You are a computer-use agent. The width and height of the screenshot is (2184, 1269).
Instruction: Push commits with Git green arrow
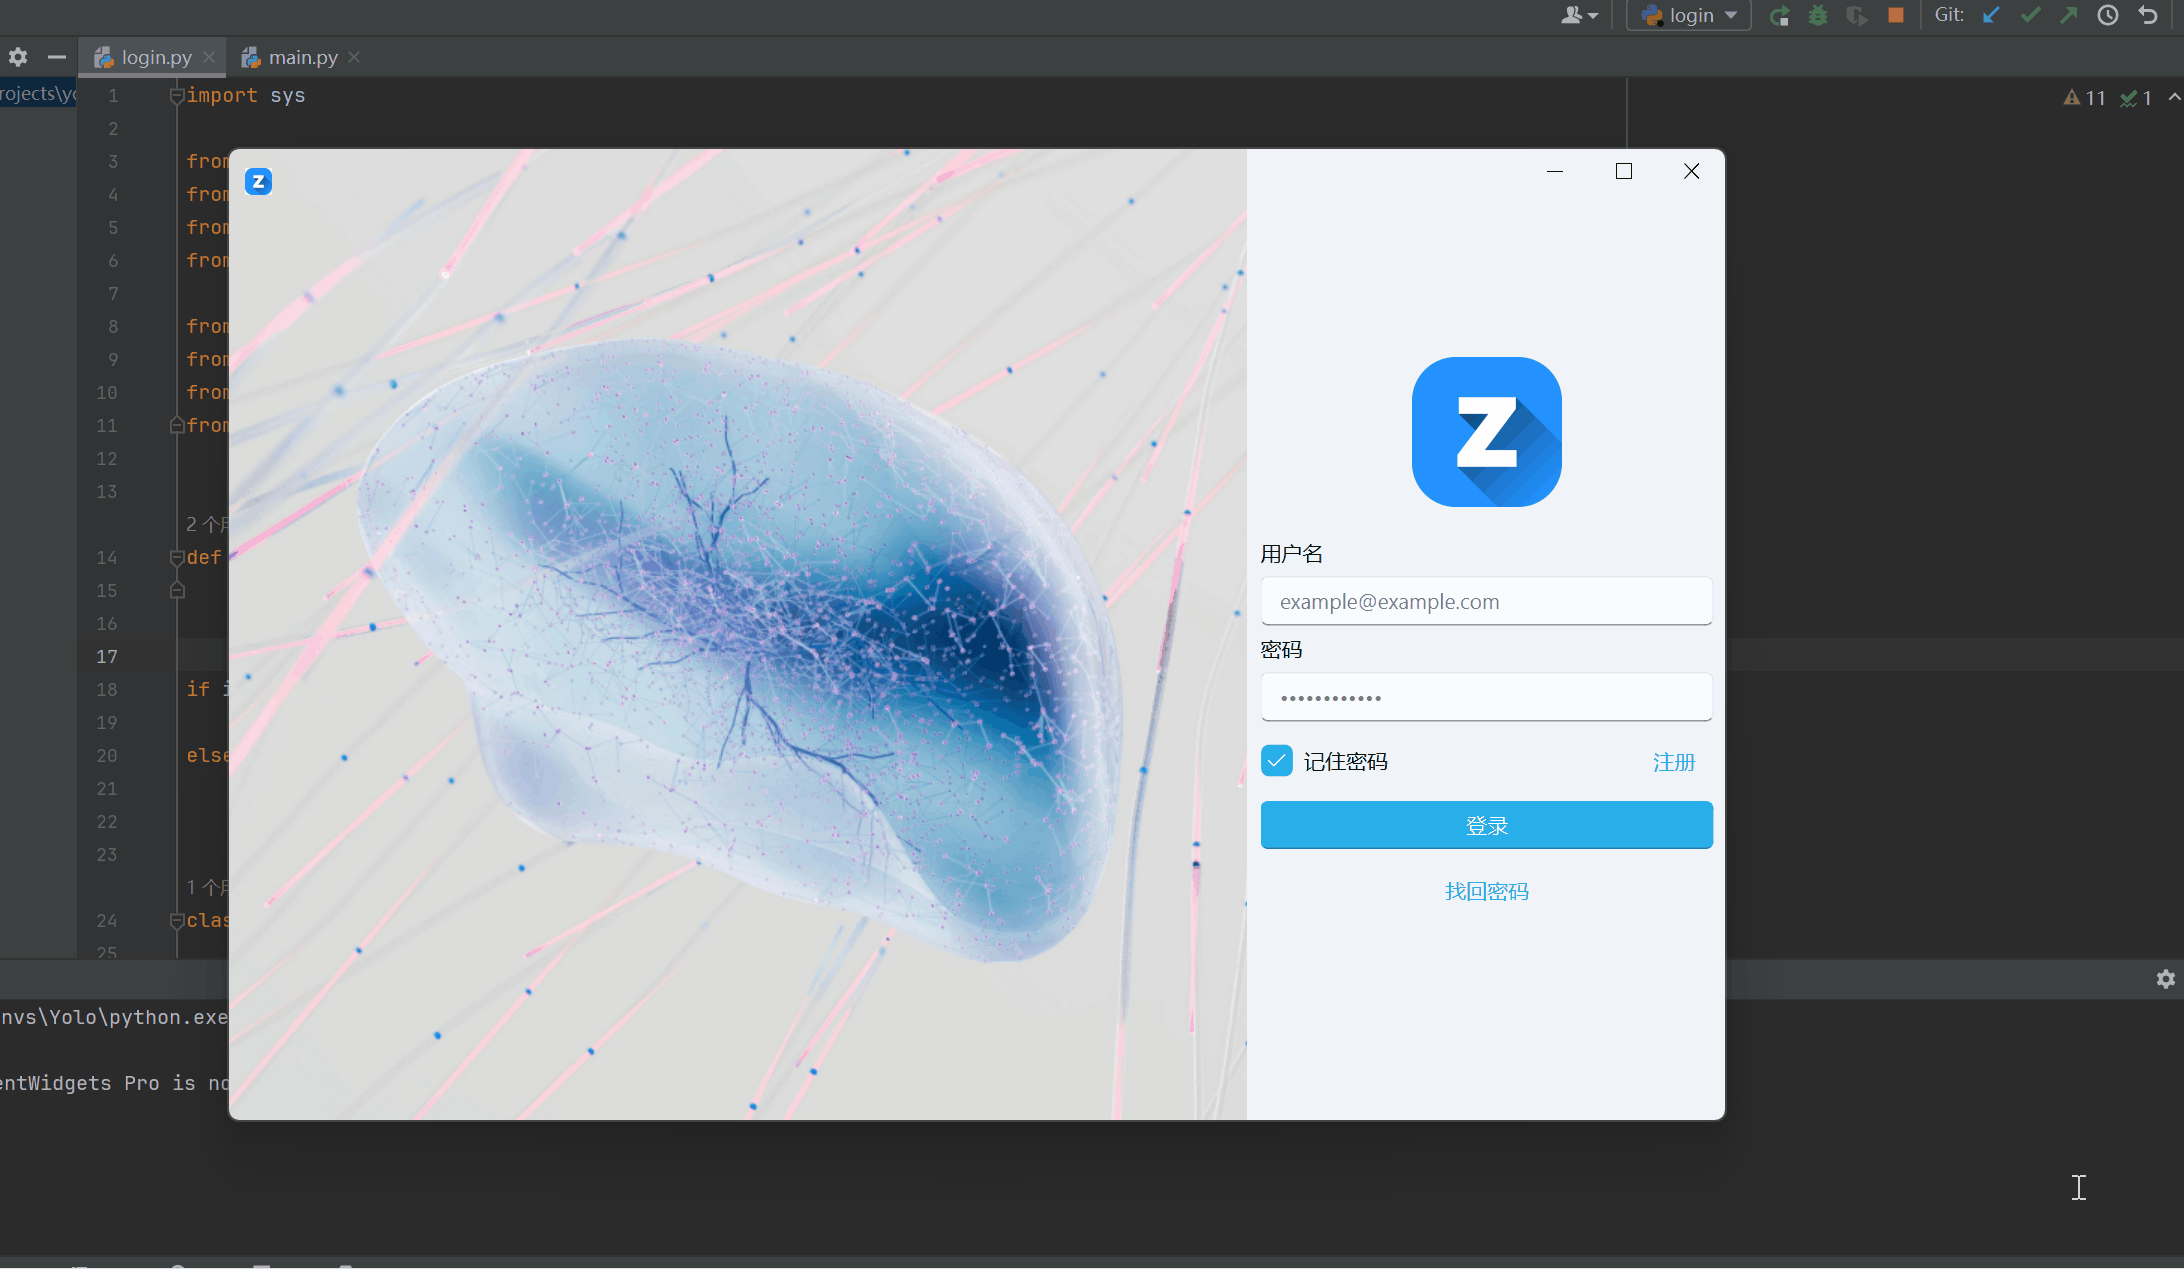[x=2069, y=15]
